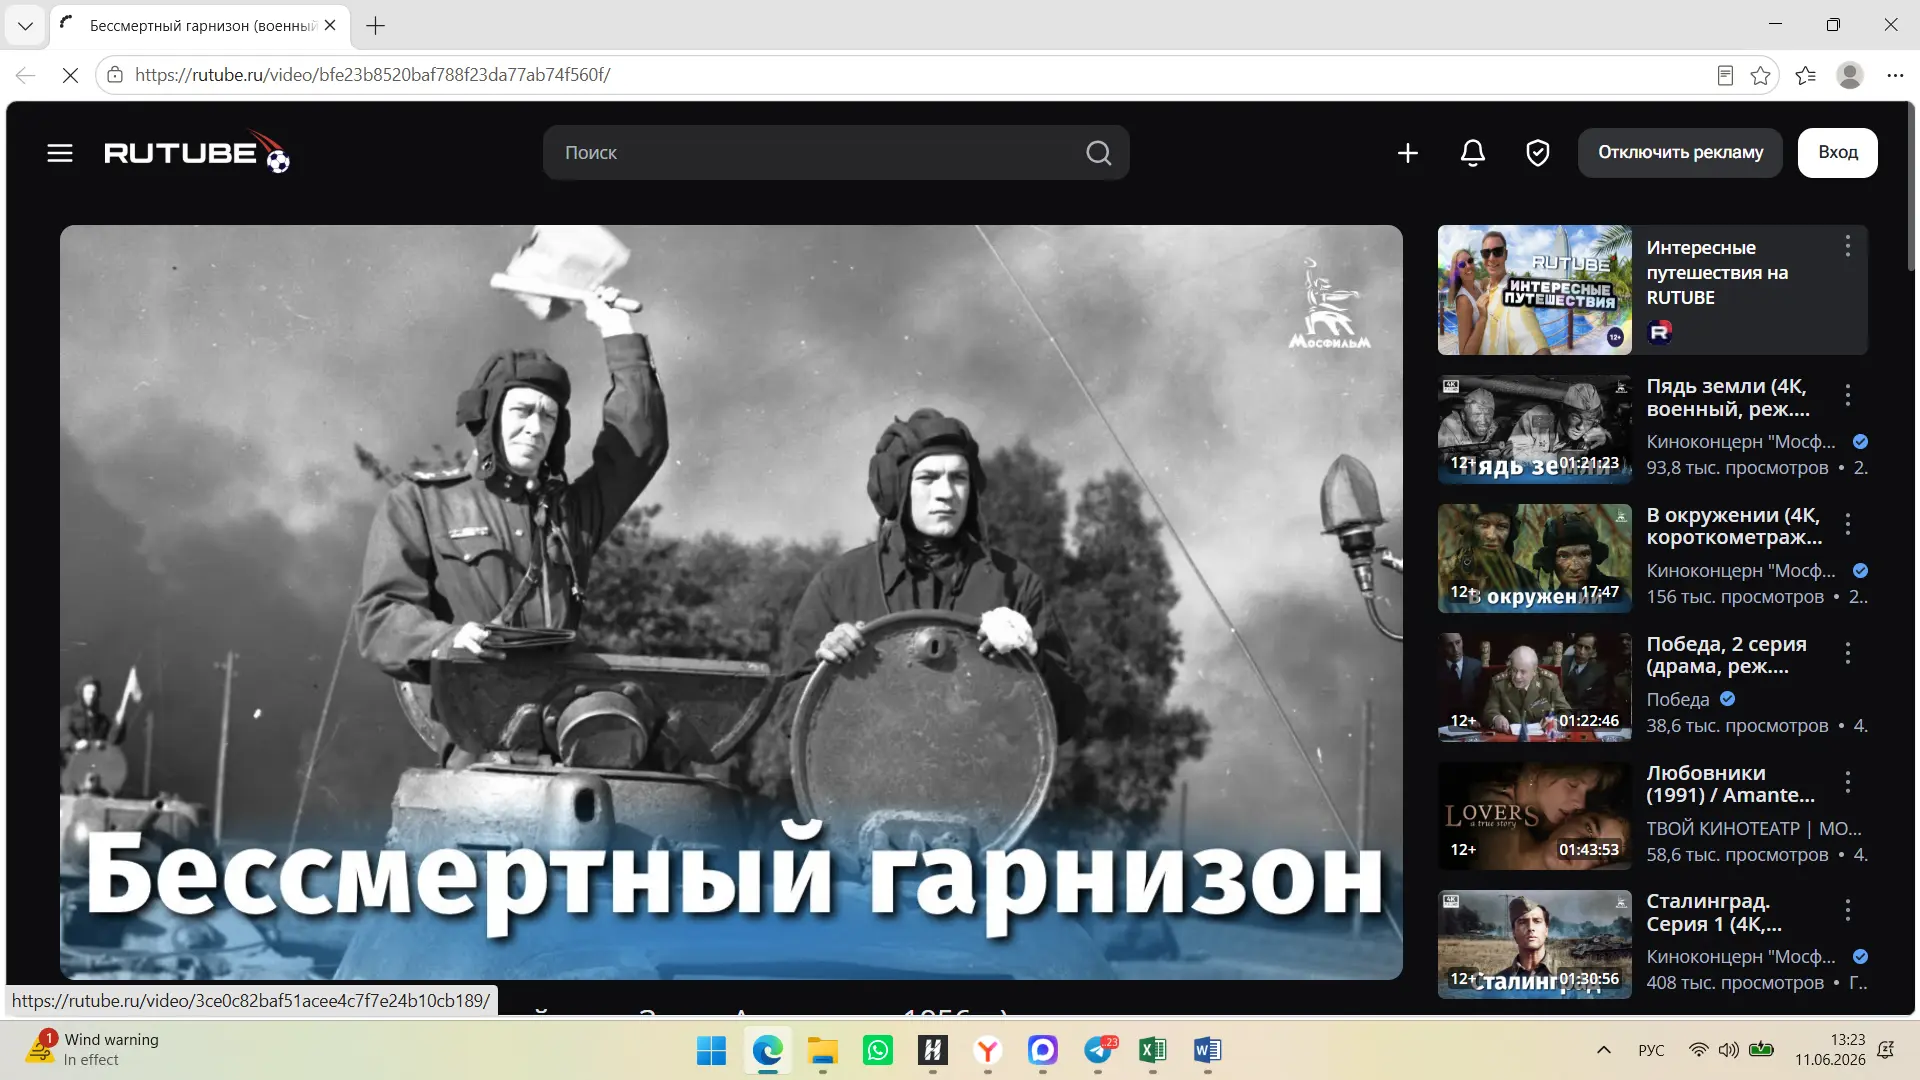Open WhatsApp from taskbar

[x=877, y=1050]
